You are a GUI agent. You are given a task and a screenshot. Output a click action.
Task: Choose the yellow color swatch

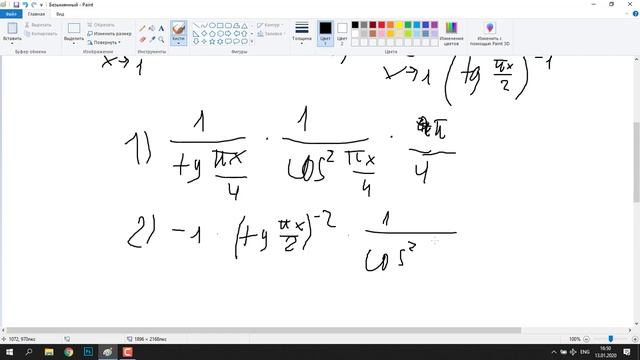(399, 25)
